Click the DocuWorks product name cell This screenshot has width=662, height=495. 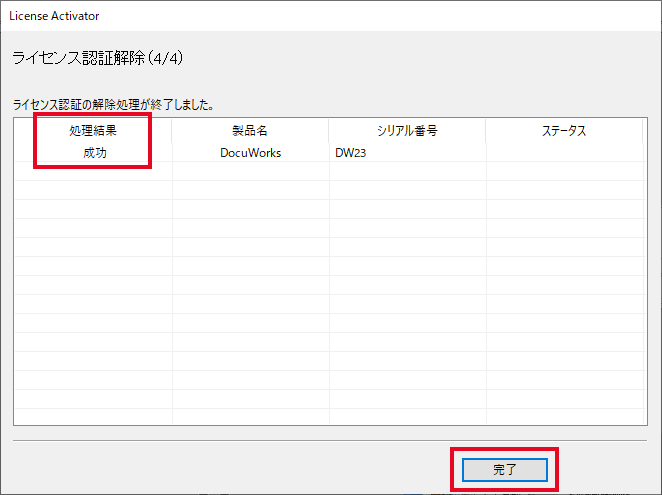point(250,153)
